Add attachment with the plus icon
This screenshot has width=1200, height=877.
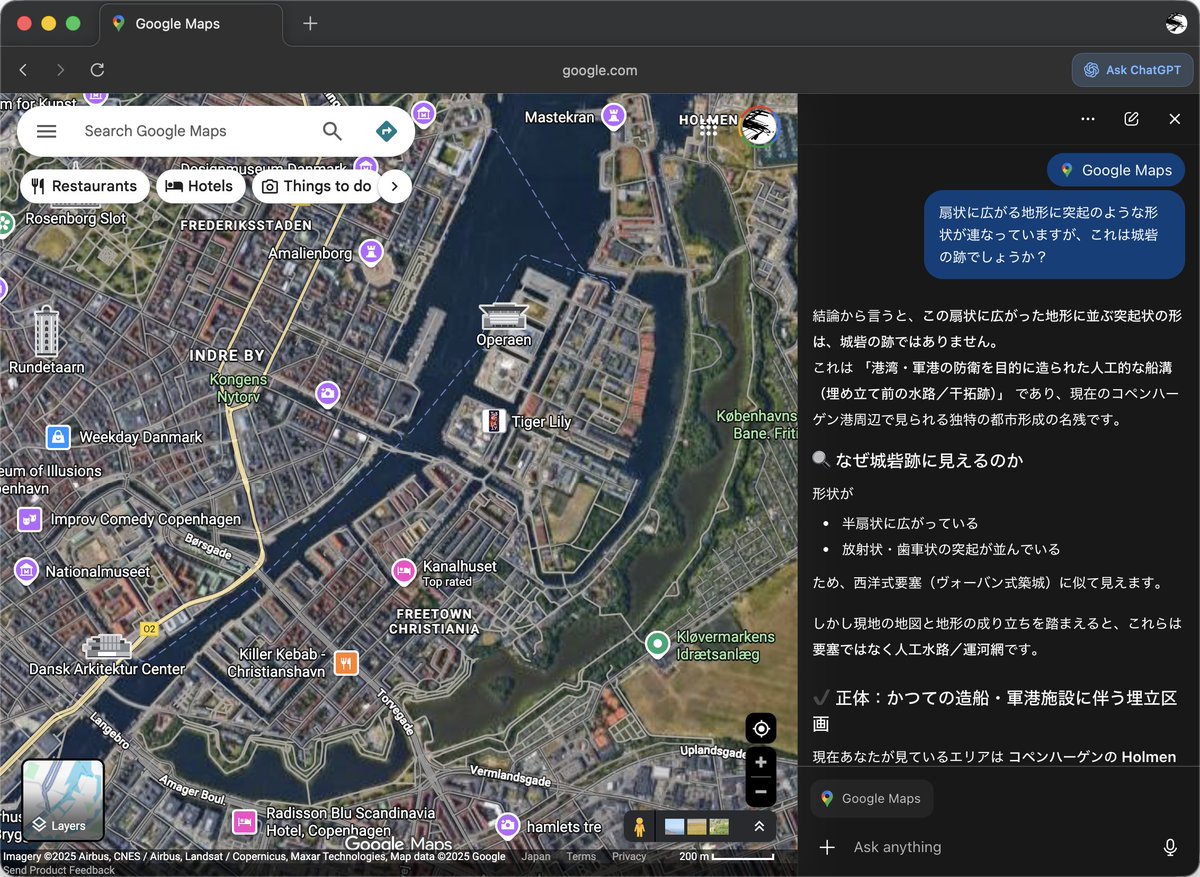pos(827,847)
